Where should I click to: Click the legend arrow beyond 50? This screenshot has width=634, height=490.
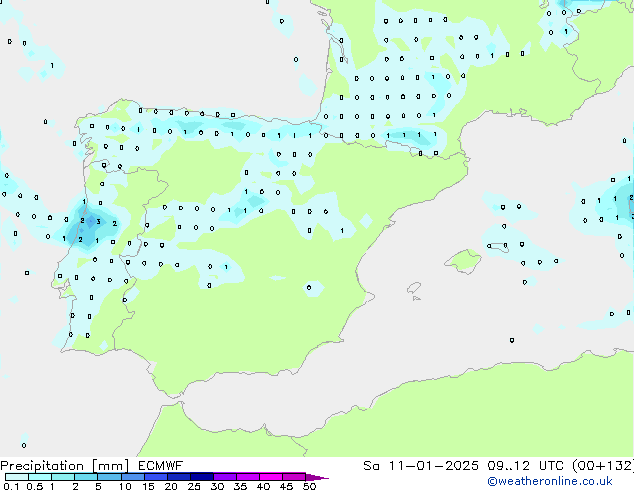(x=317, y=477)
